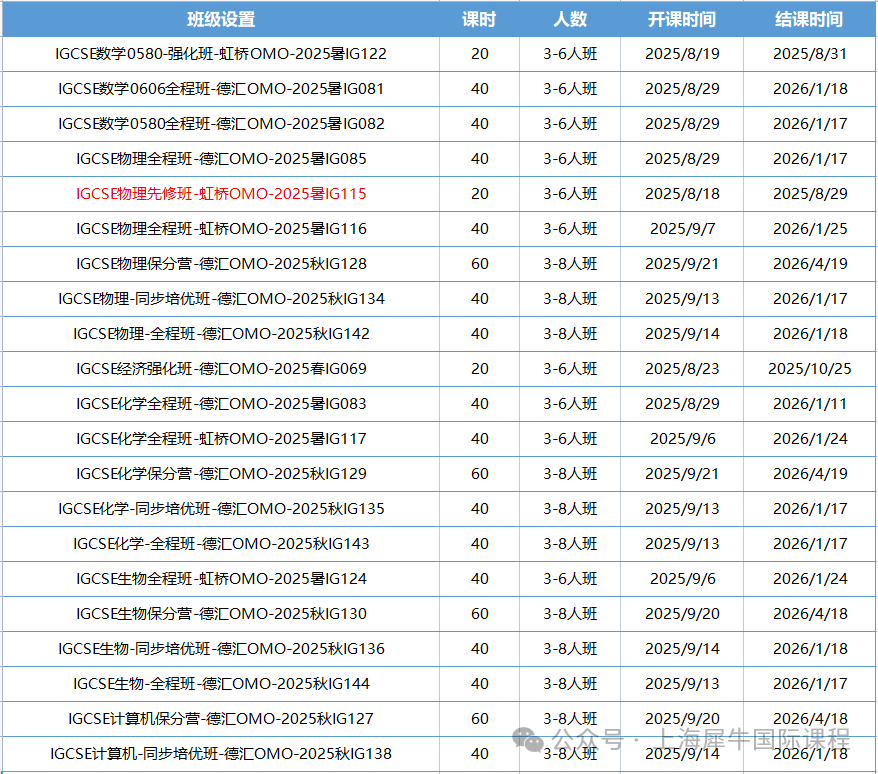Viewport: 878px width, 774px height.
Task: Select the IGCSE物理保分营-德汇OMO-2025秋IG128 cell
Action: pos(221,264)
